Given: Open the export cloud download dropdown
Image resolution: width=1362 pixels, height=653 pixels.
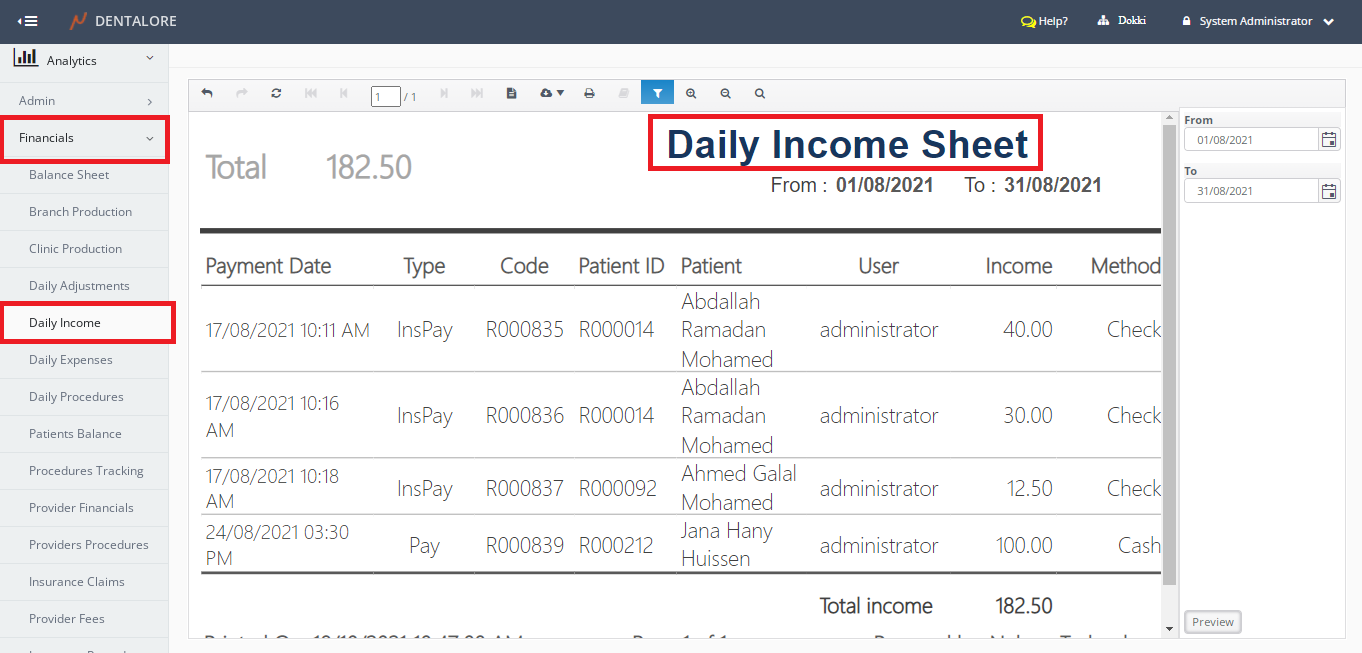Looking at the screenshot, I should tap(551, 93).
